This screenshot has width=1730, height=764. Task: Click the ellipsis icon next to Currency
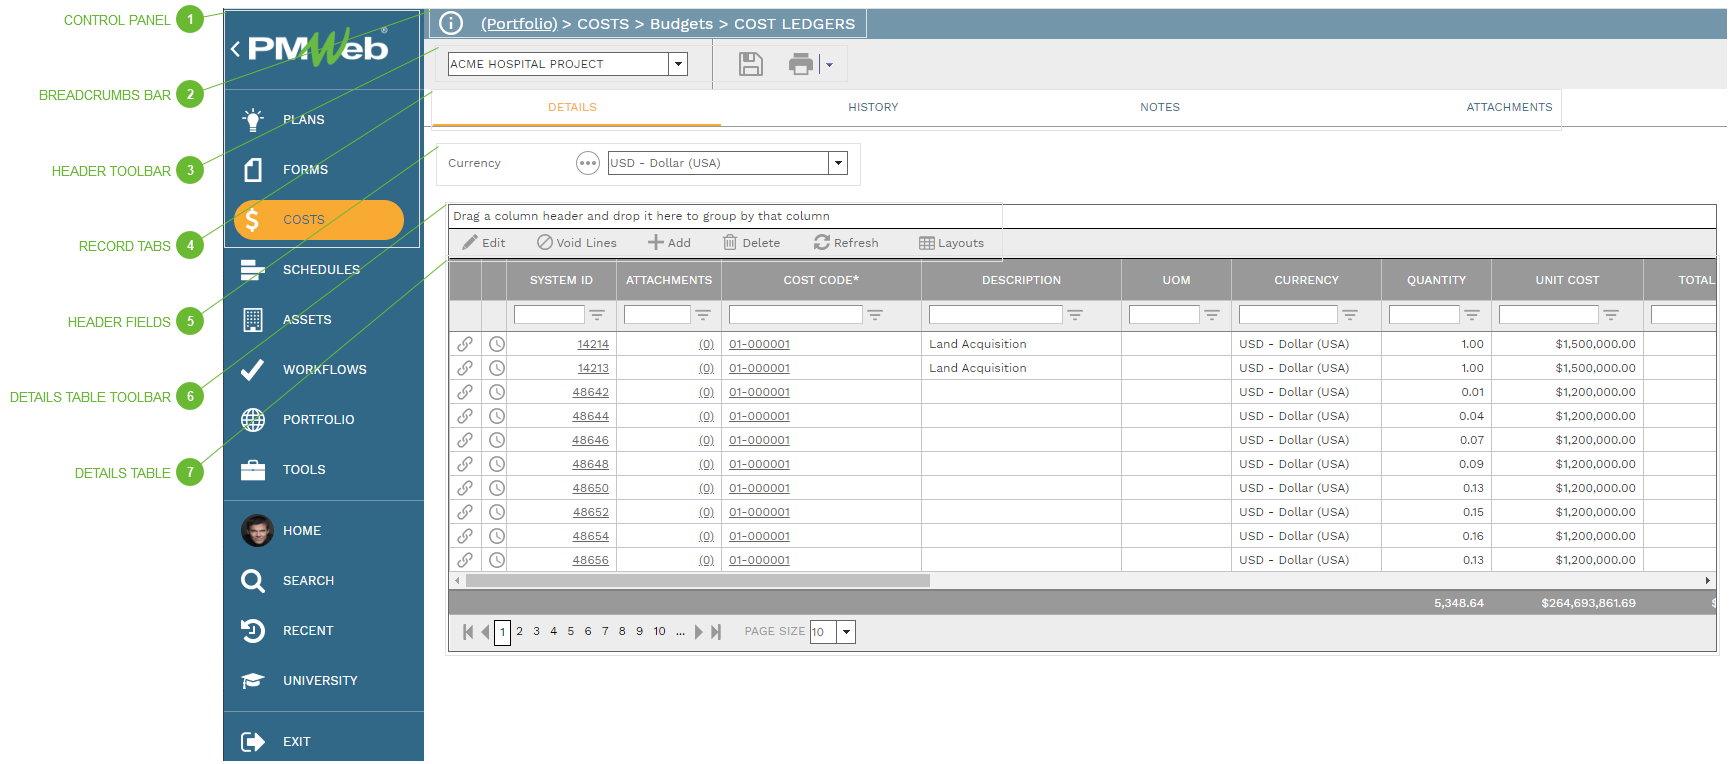588,163
